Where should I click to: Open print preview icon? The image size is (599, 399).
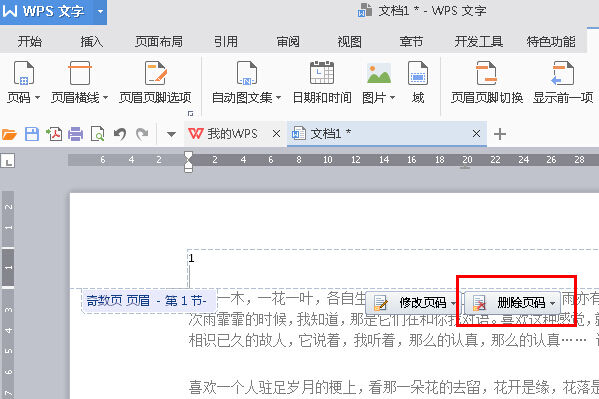click(x=97, y=134)
